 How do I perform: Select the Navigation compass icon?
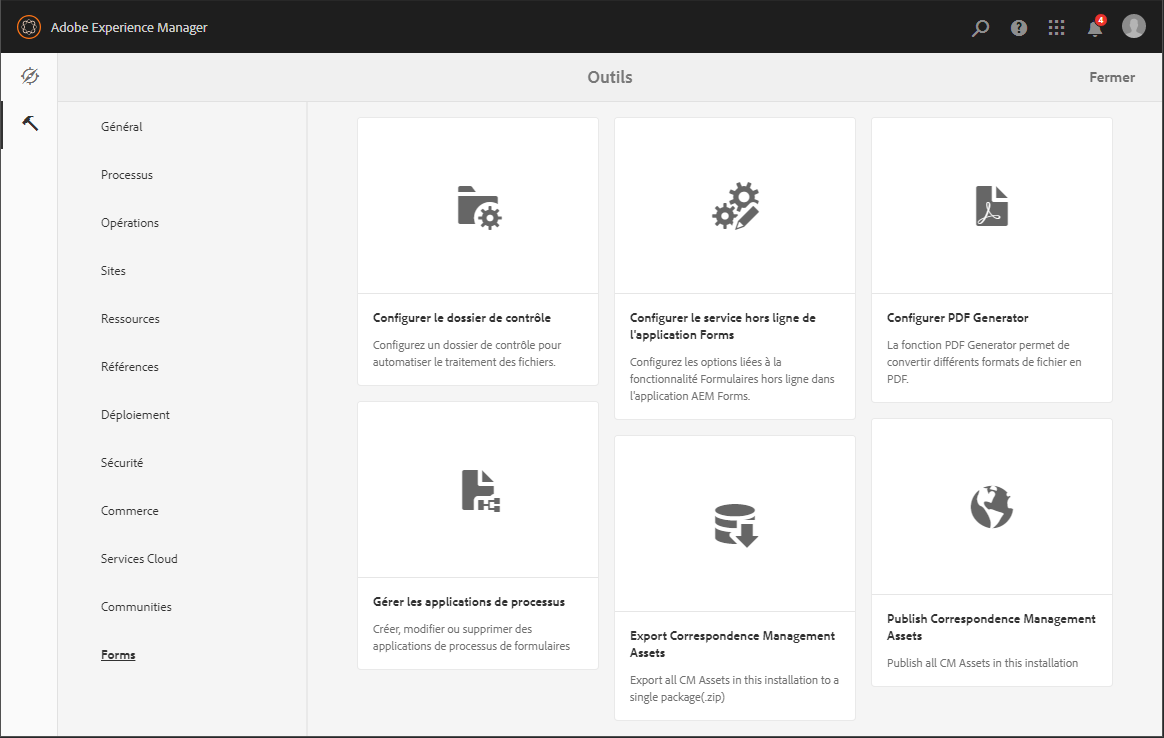30,76
